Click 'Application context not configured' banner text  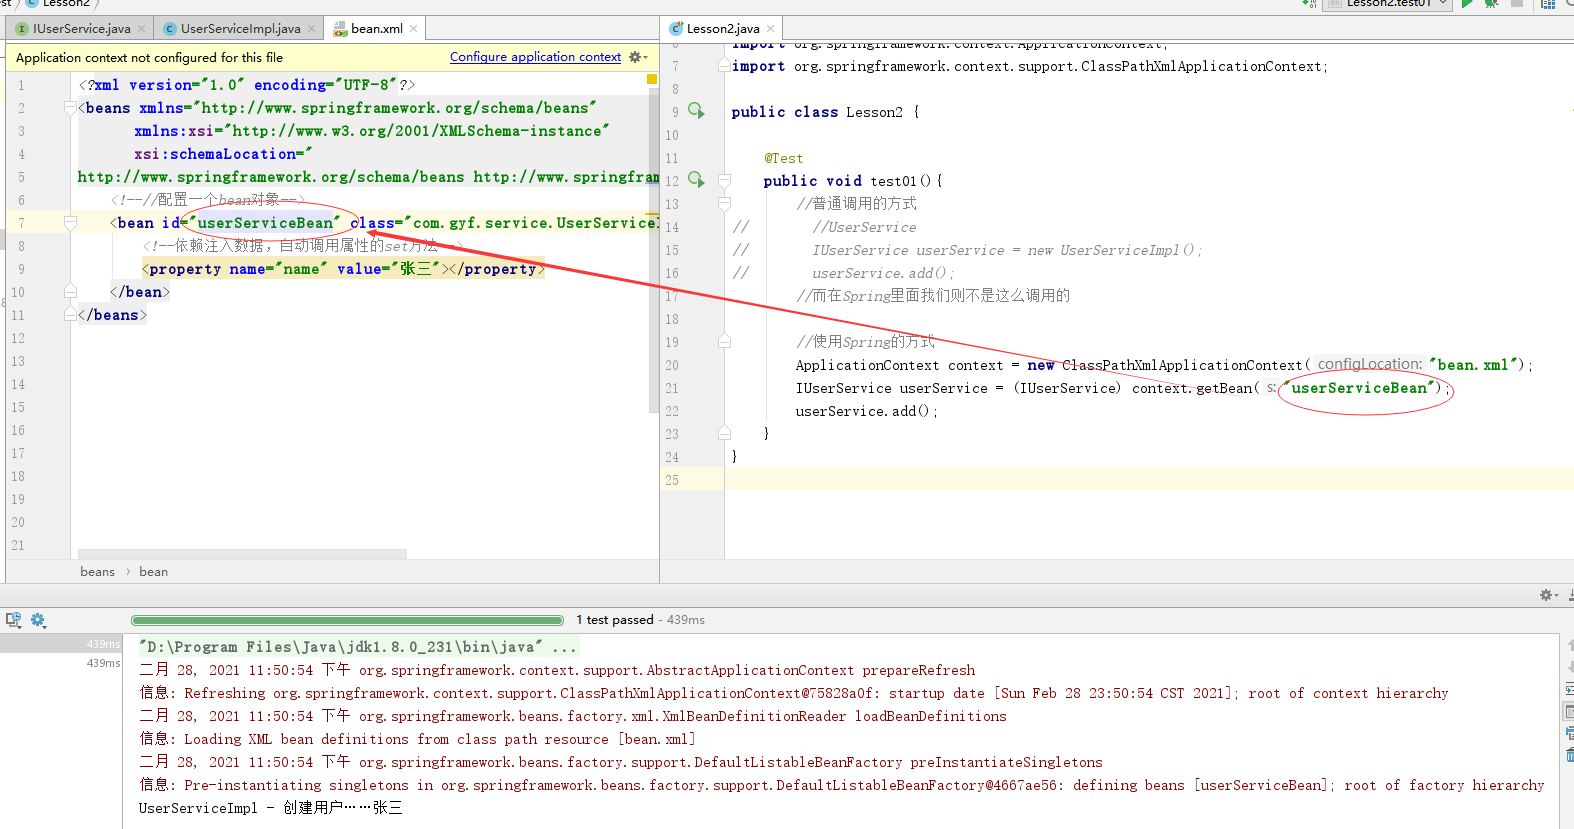(149, 57)
